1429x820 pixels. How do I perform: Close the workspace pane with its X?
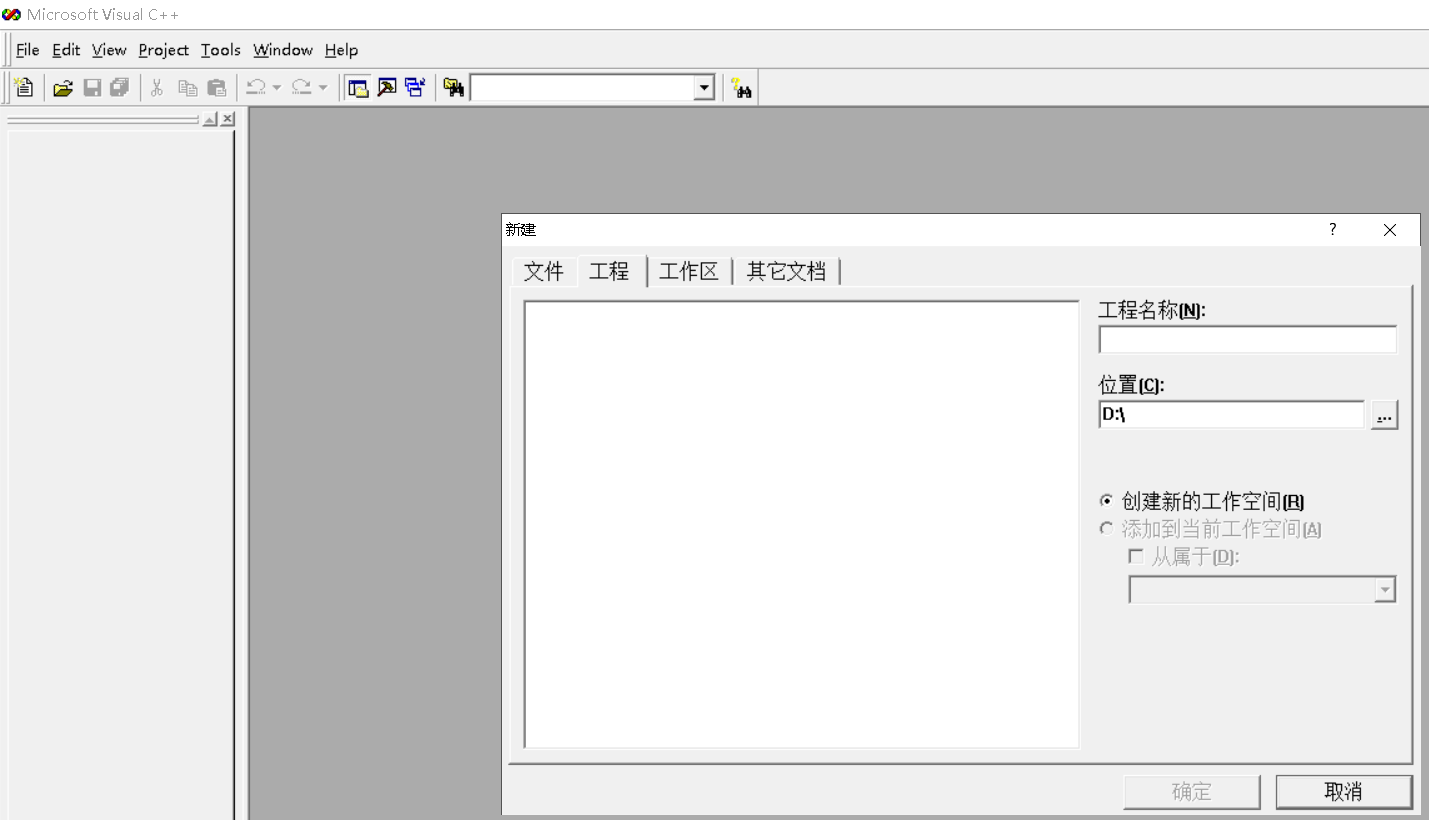(227, 119)
